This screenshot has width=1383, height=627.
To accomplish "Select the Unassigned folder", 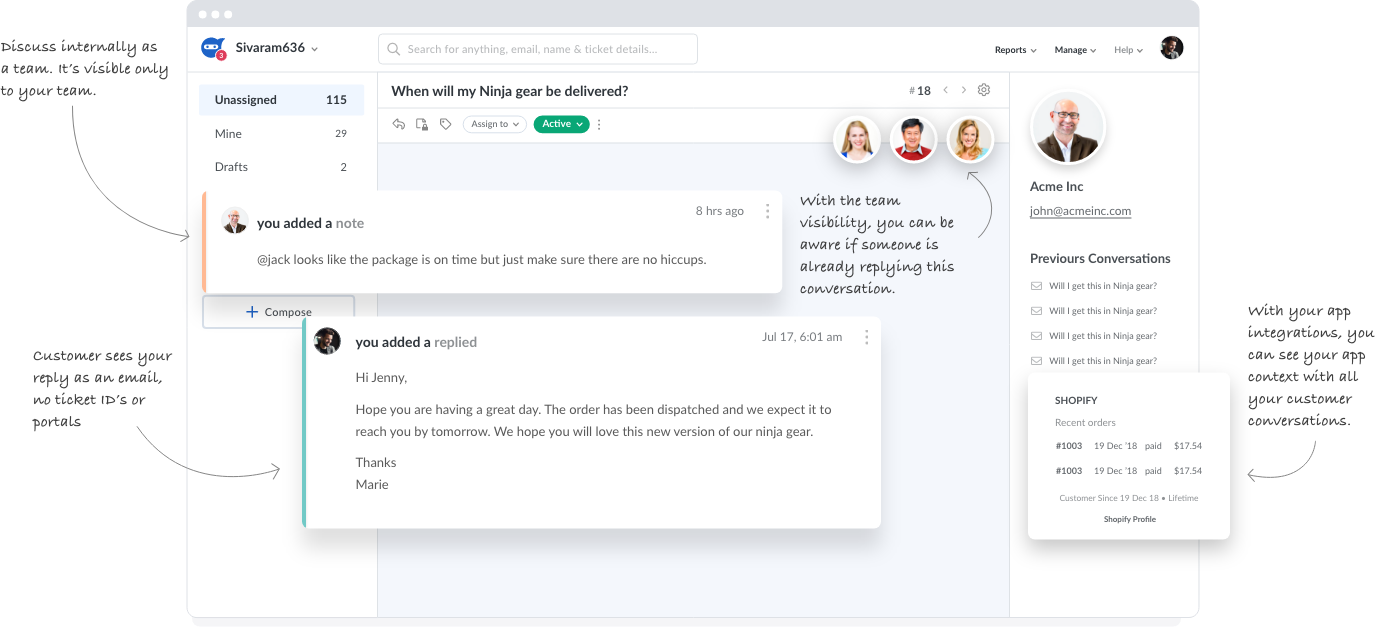I will click(281, 100).
